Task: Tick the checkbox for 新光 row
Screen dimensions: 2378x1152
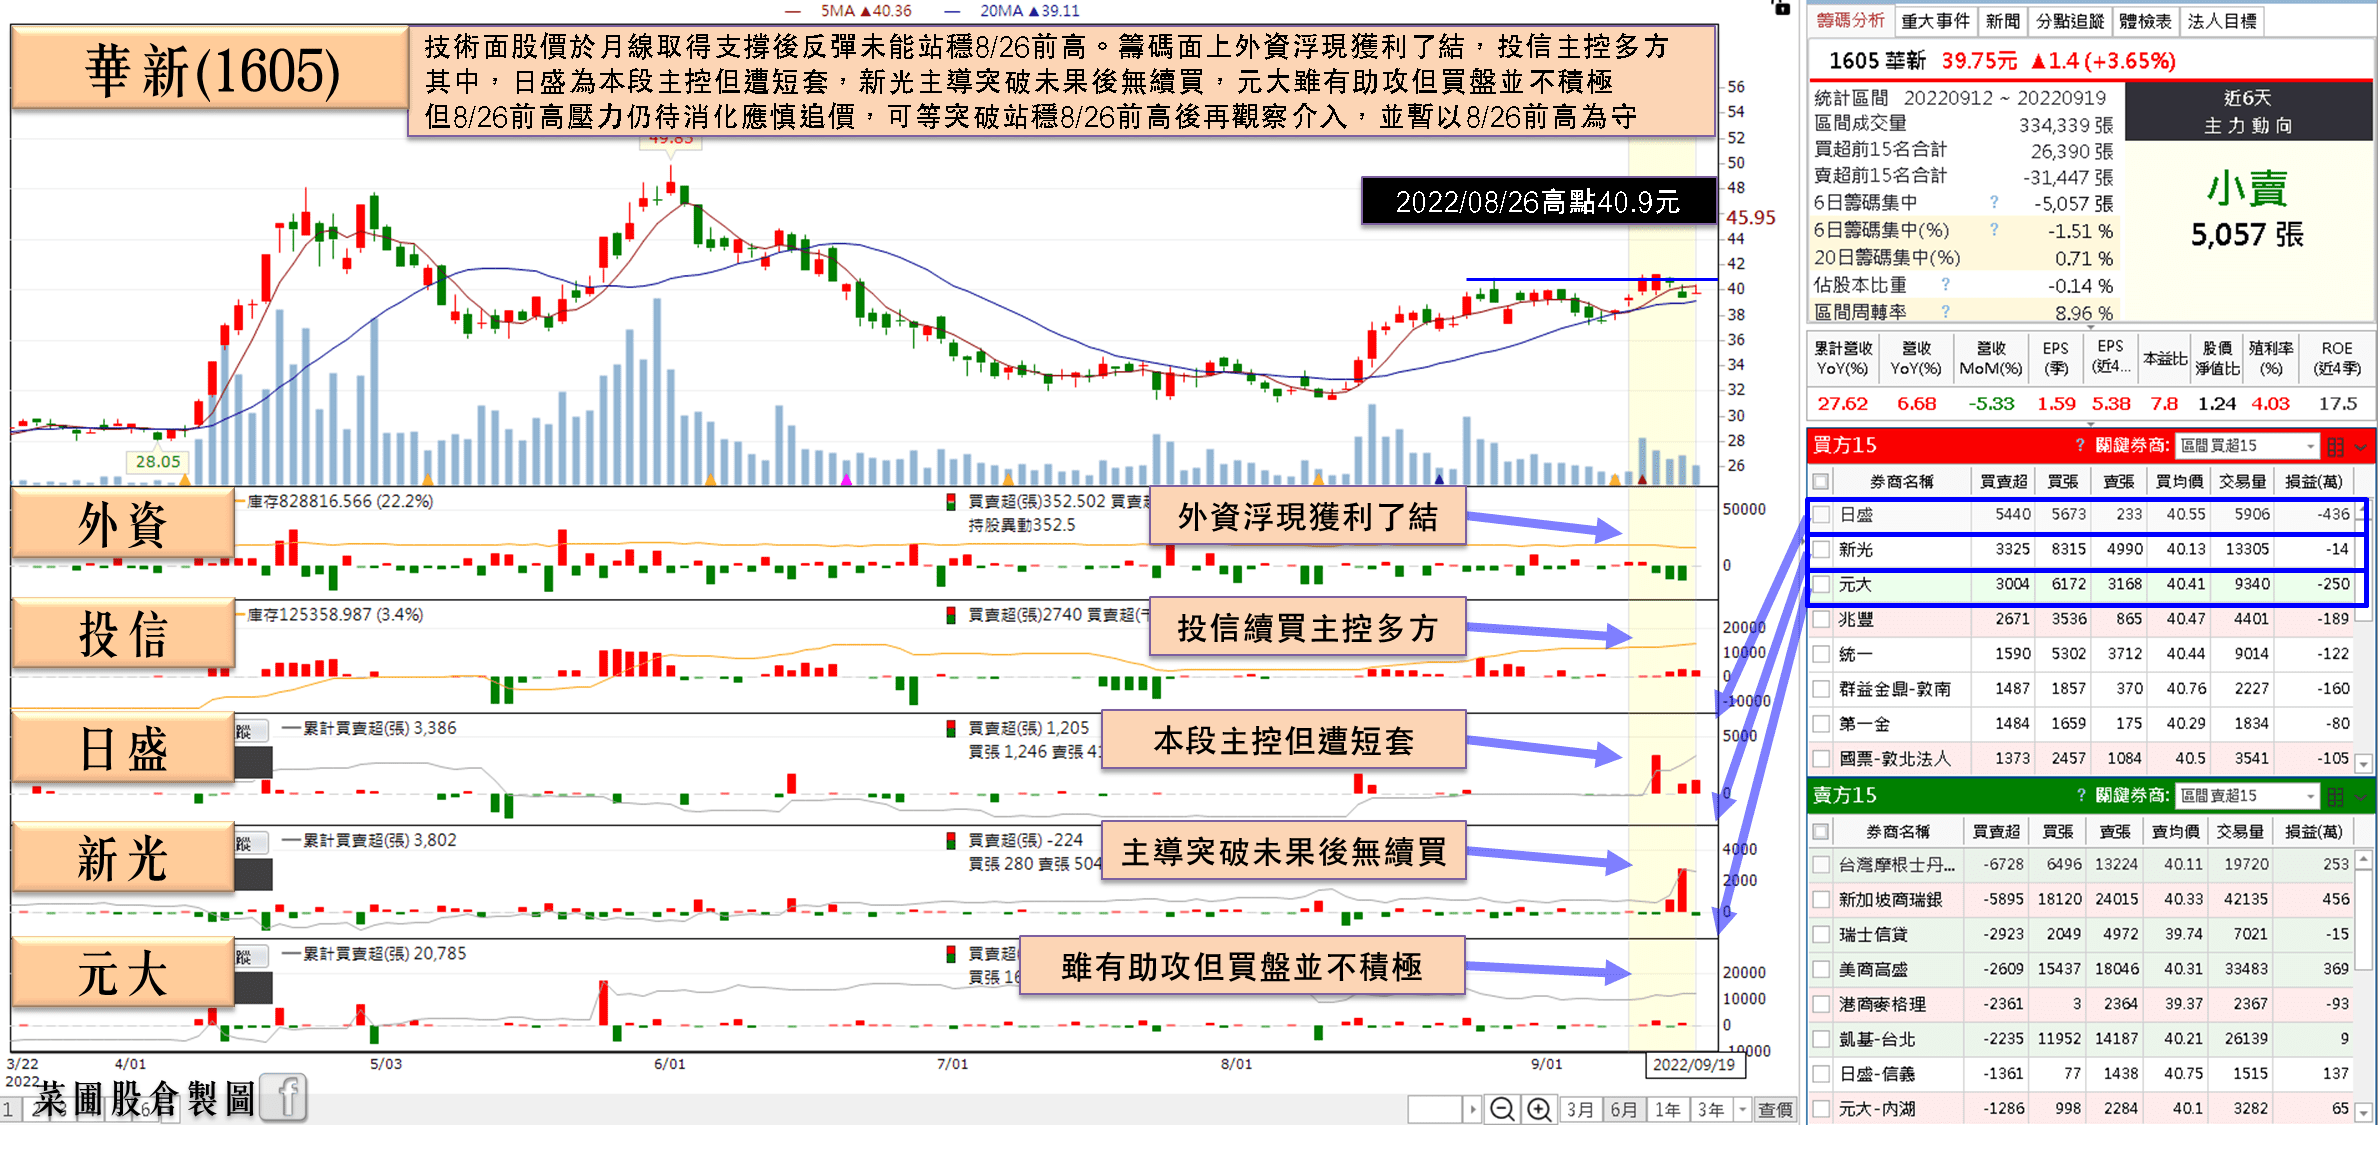Action: (x=1822, y=550)
